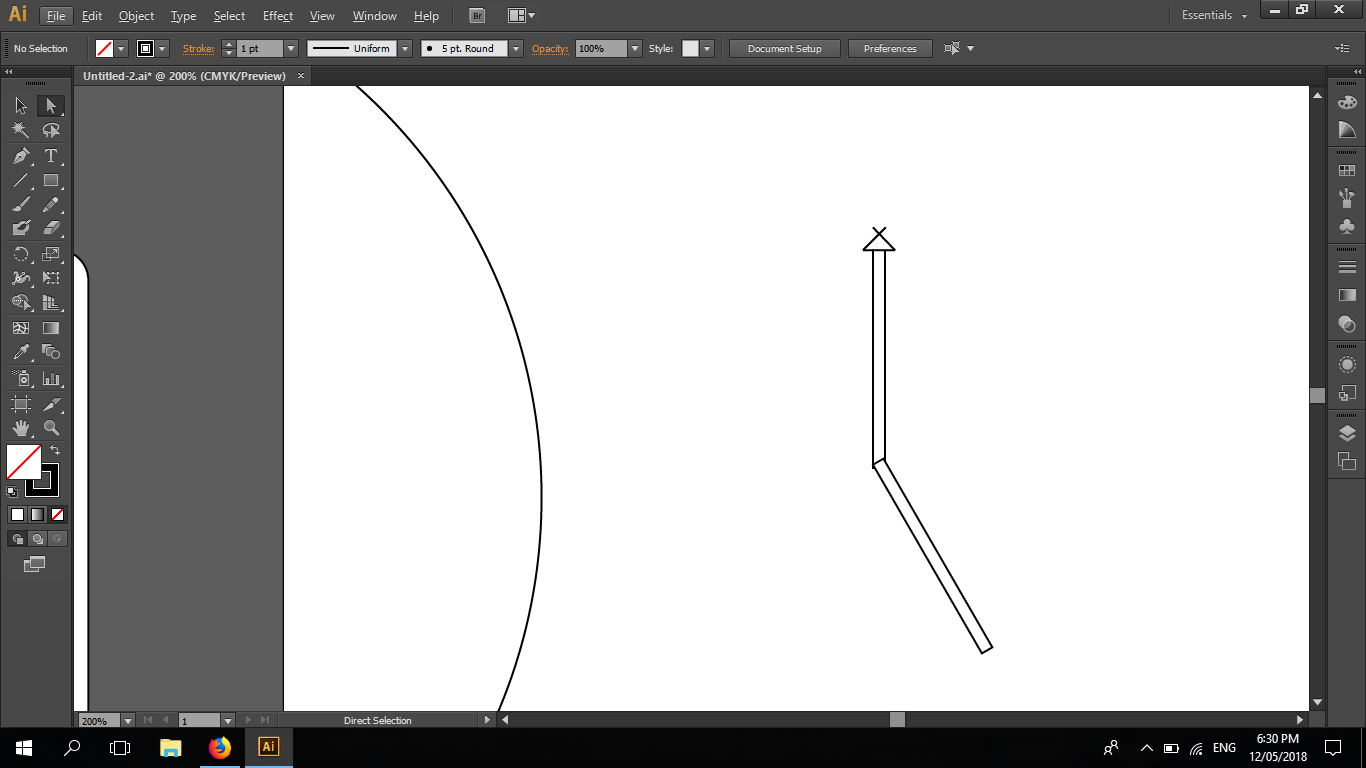Open the Color panel
The image size is (1366, 768).
(1347, 102)
